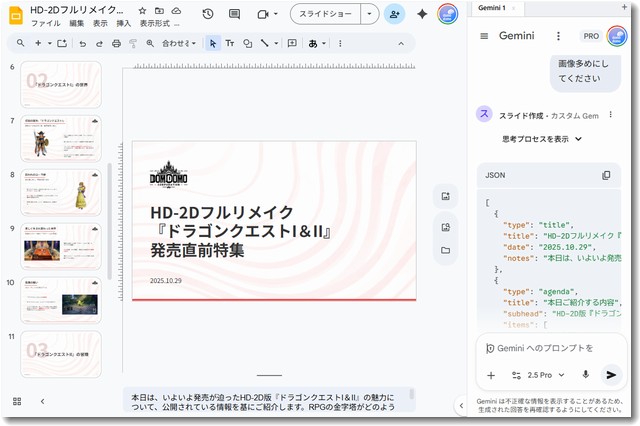Select slide 9 thumbnail in filmstrip
Screen dimensions: 640x426
click(x=61, y=246)
